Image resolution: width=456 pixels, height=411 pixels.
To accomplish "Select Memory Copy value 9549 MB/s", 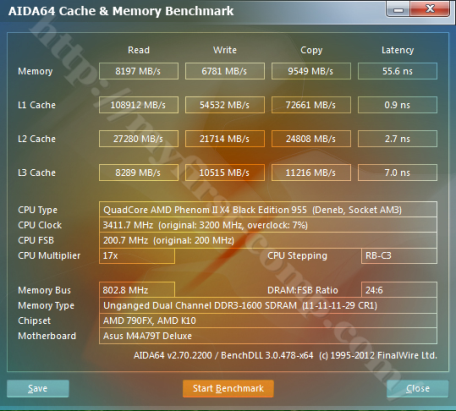I will pos(311,71).
